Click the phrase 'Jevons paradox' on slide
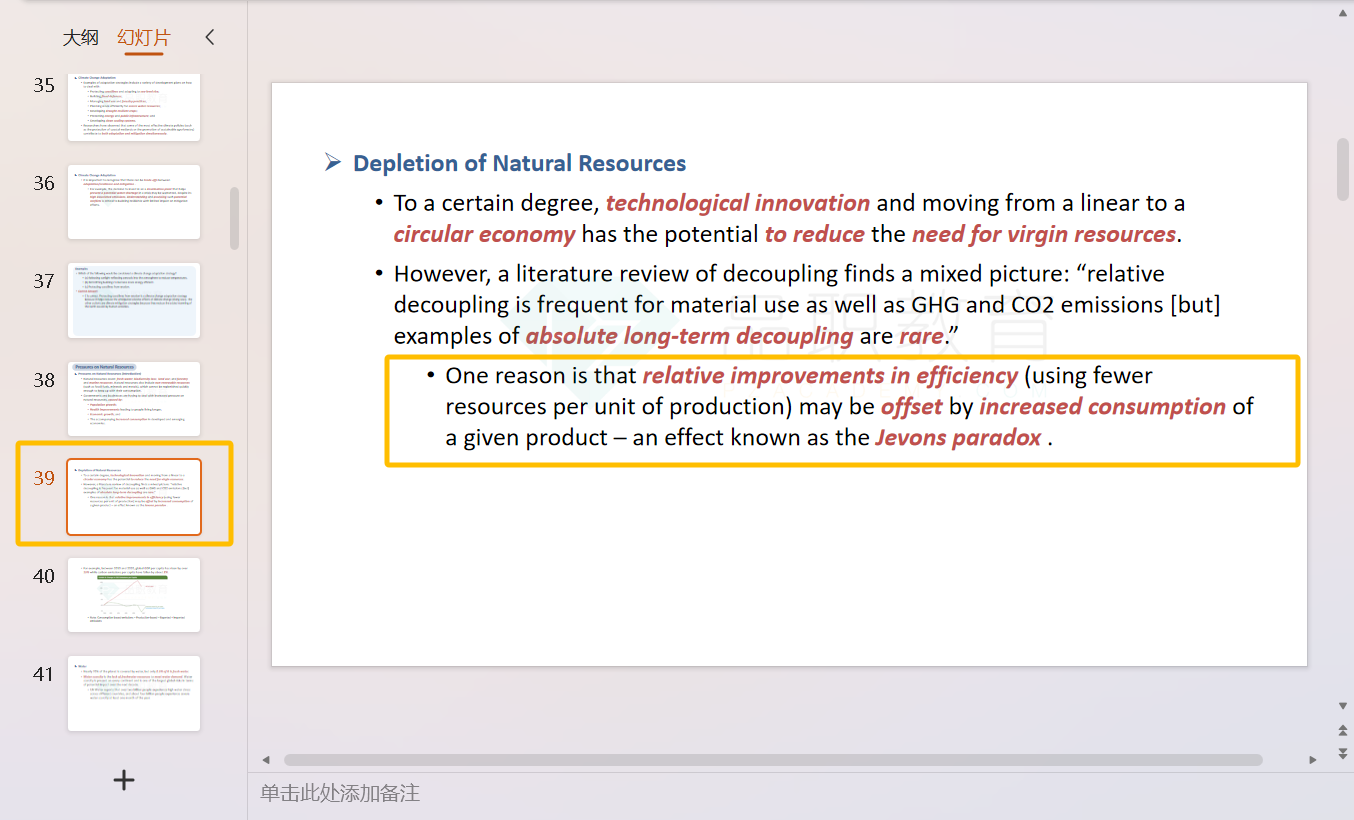Screen dimensions: 1354x820 pyautogui.click(x=958, y=438)
